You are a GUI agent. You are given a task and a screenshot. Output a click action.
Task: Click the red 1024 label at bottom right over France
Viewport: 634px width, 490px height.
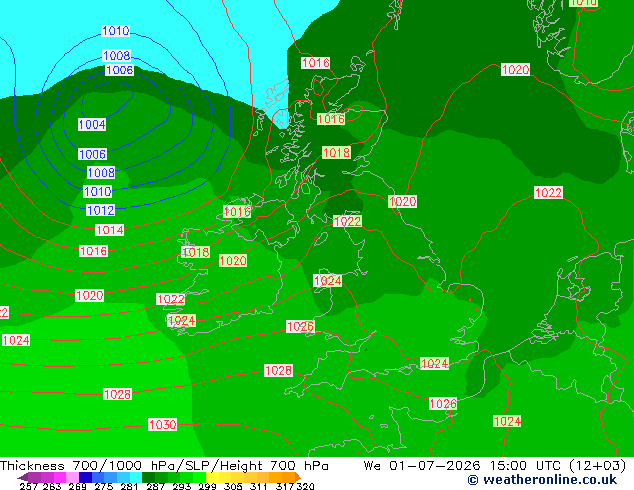[x=507, y=421]
